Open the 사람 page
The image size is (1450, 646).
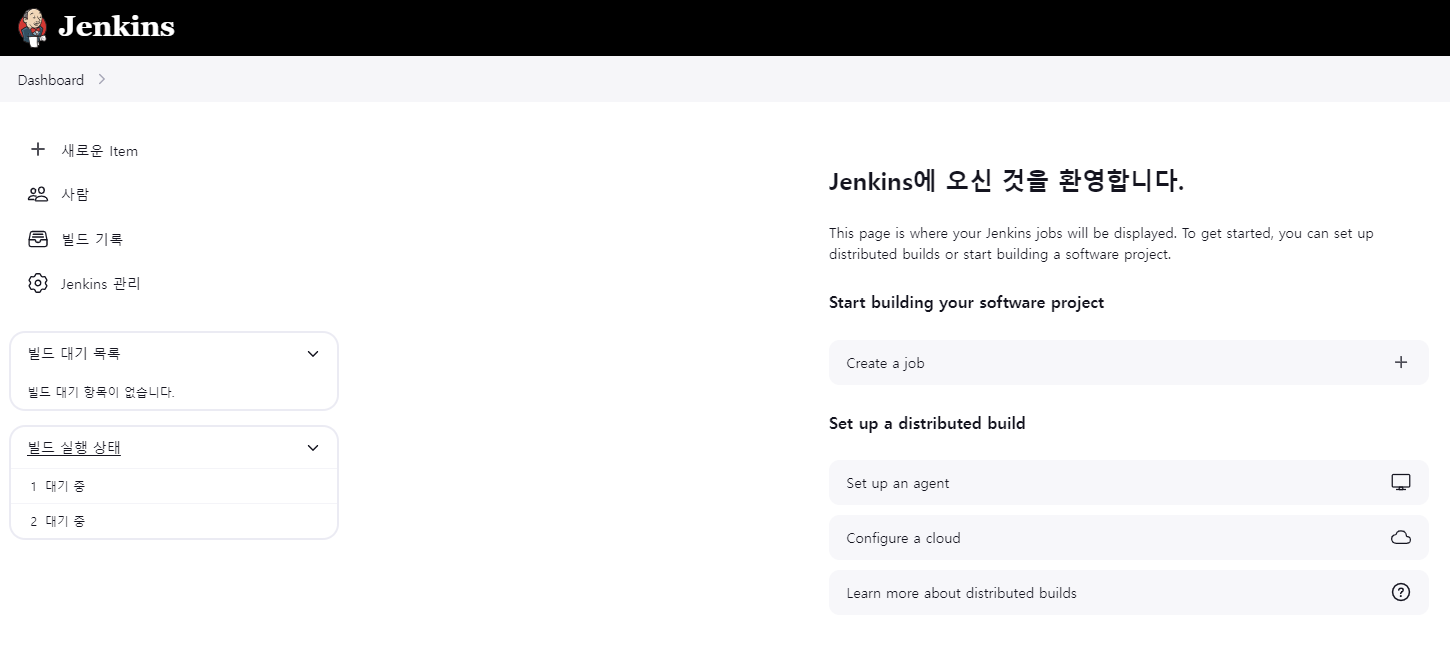coord(75,195)
